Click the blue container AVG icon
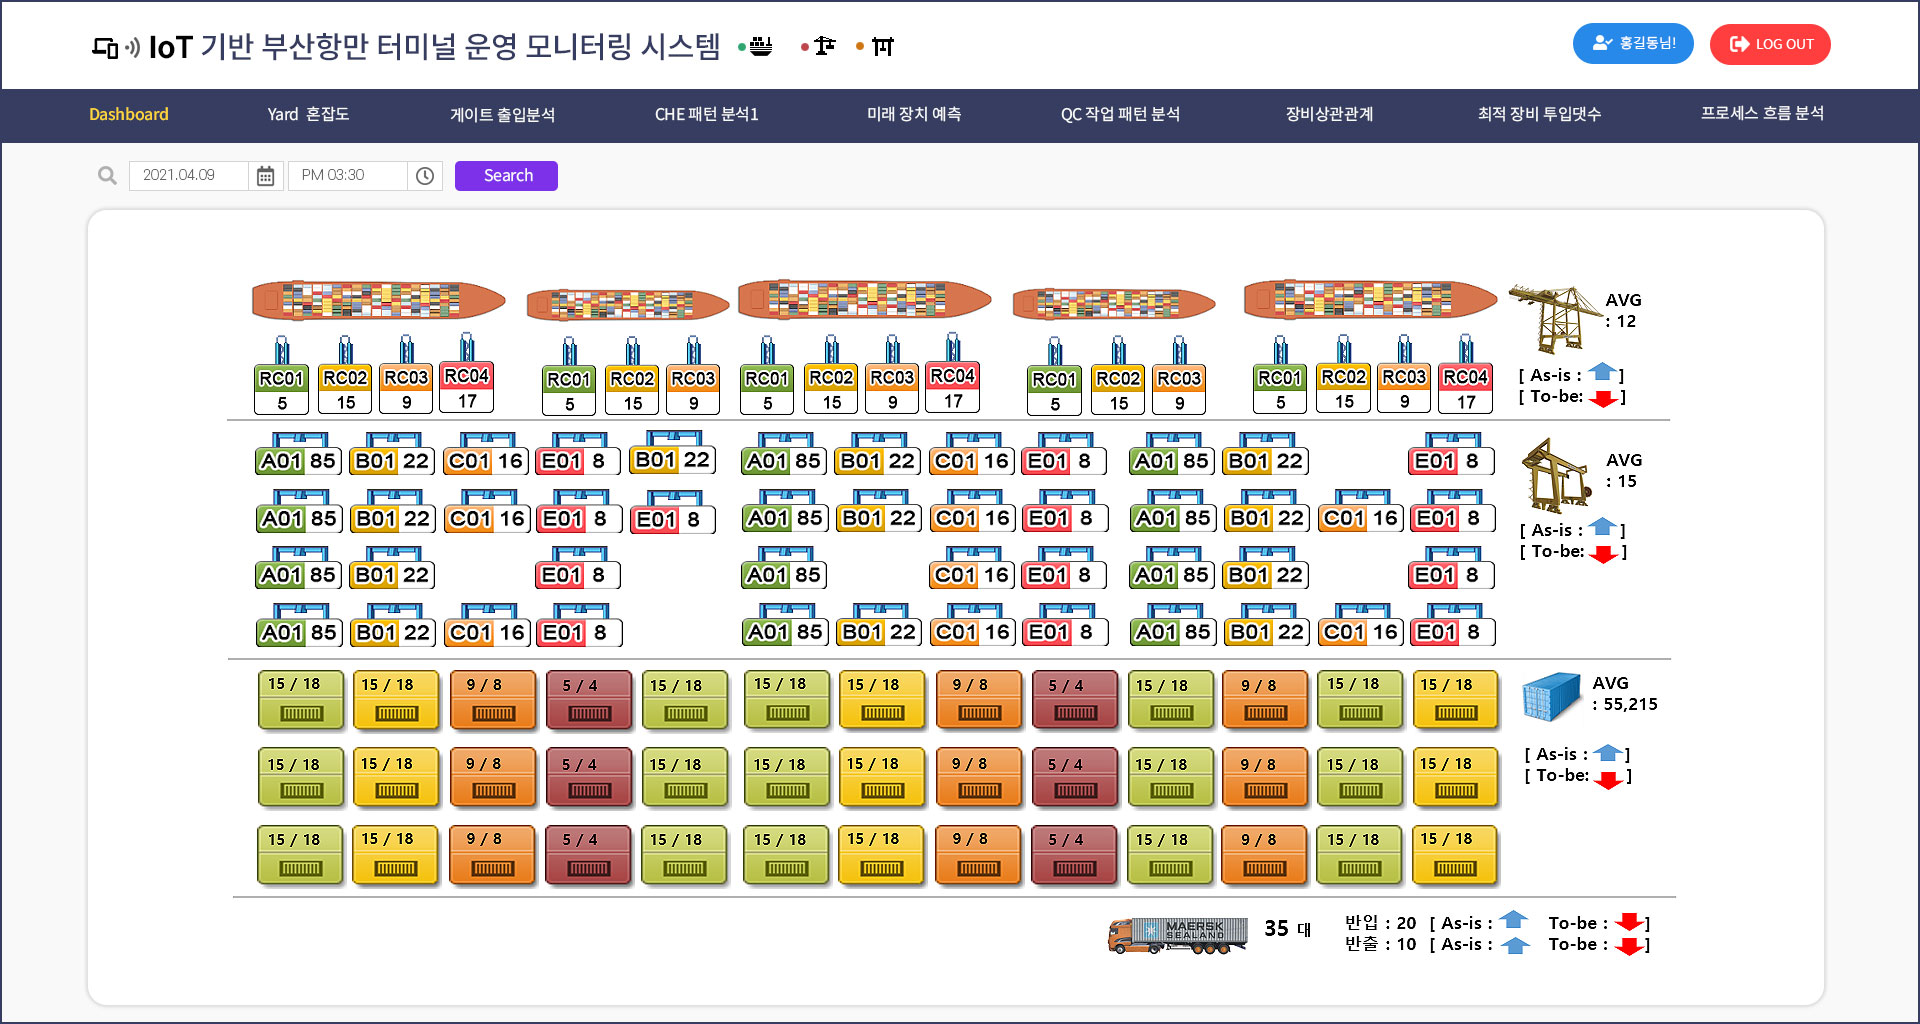Viewport: 1920px width, 1024px height. point(1550,696)
